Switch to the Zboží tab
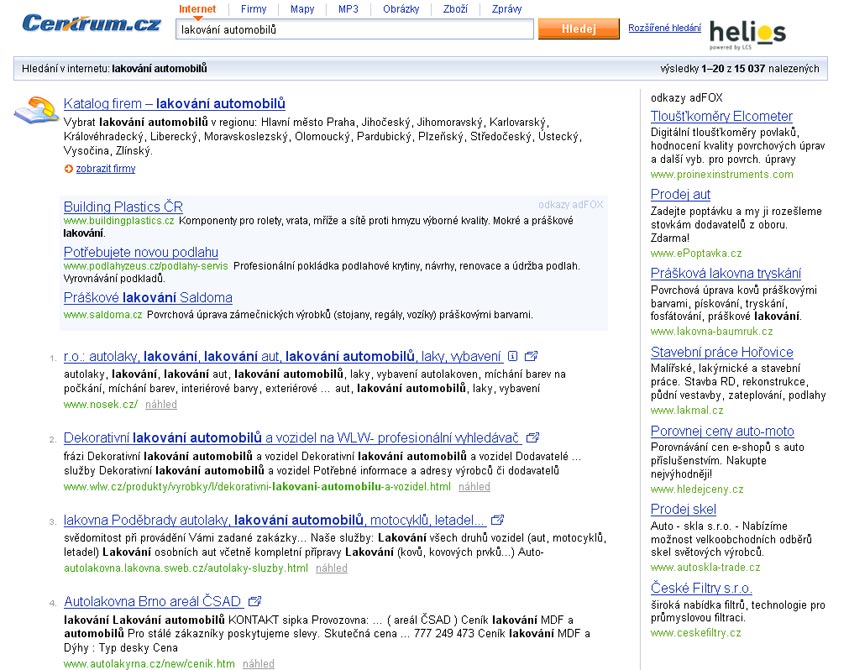Screen dimensions: 849x670 (455, 9)
